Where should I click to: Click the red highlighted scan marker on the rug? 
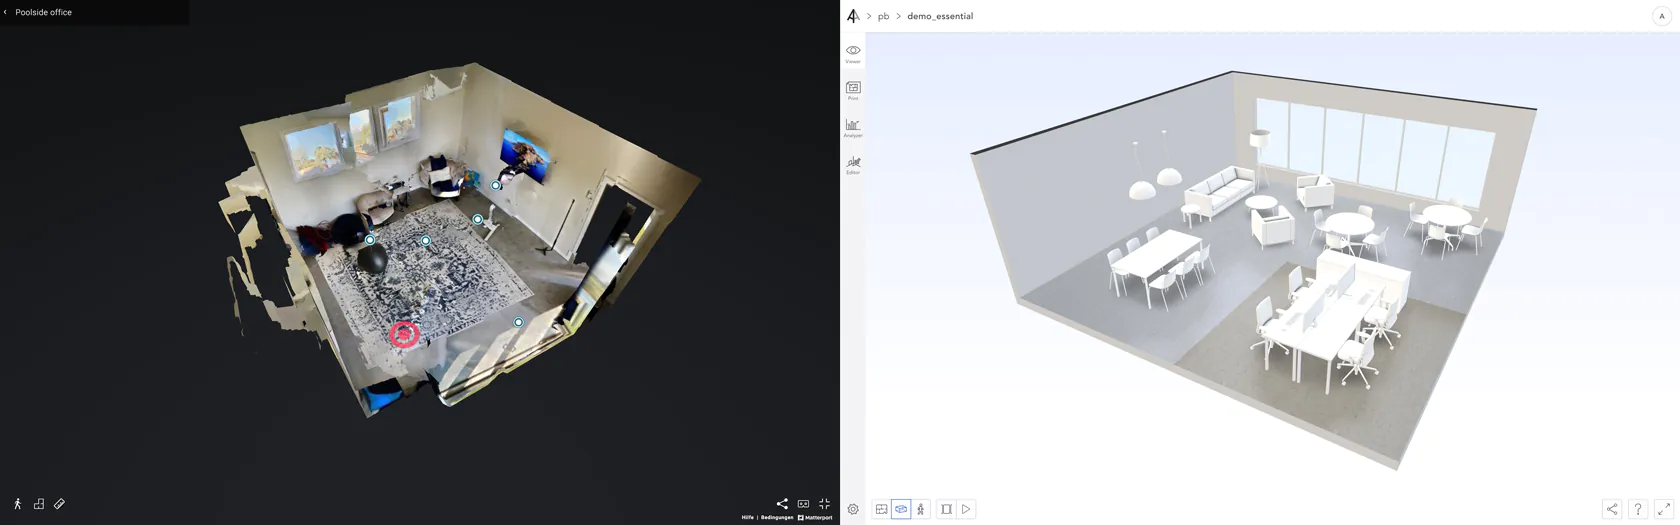pos(404,334)
